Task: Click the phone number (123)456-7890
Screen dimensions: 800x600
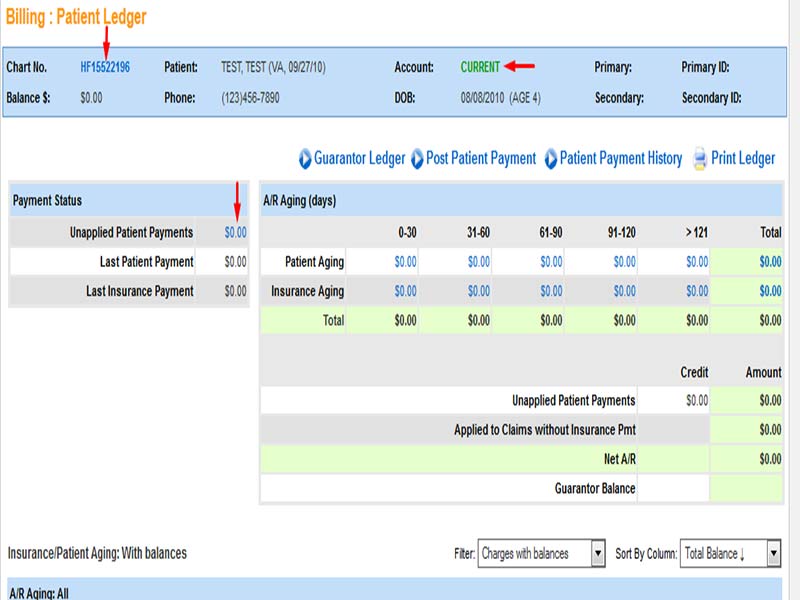Action: (250, 98)
